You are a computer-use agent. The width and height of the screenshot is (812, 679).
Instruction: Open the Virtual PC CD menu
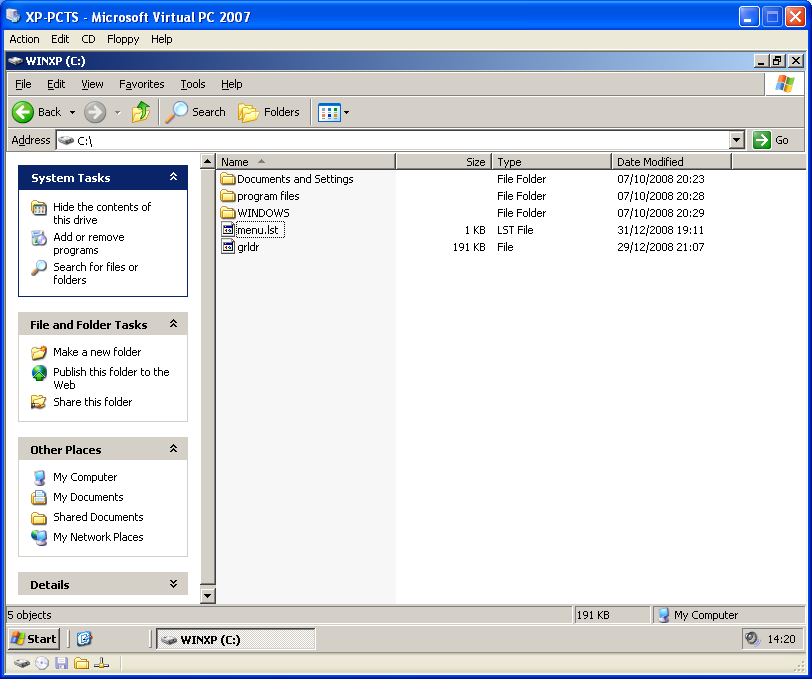(89, 39)
